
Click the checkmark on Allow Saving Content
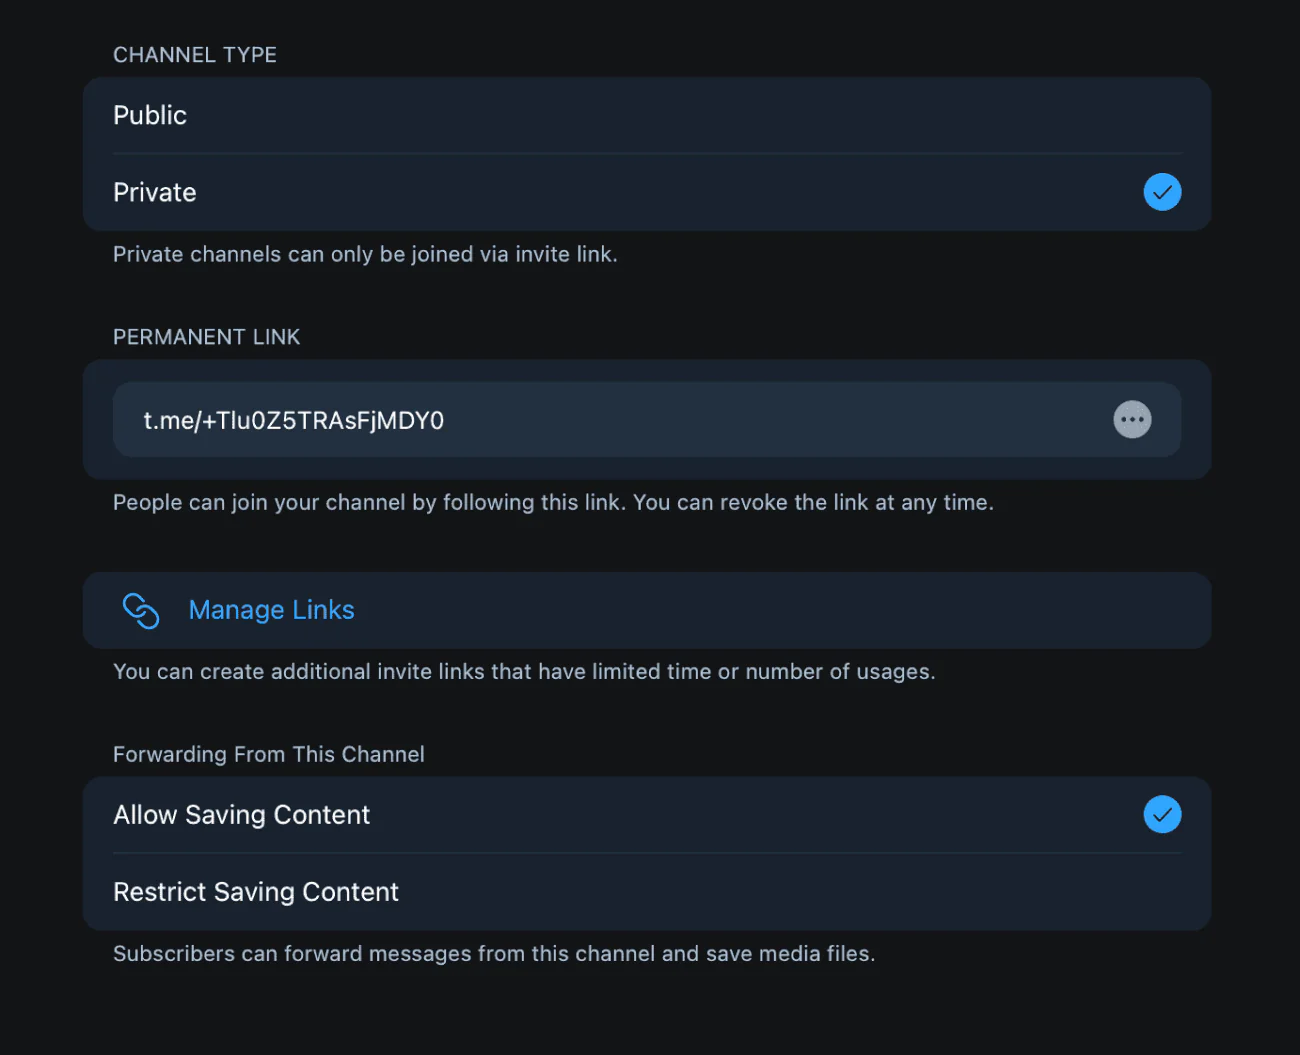click(1162, 814)
